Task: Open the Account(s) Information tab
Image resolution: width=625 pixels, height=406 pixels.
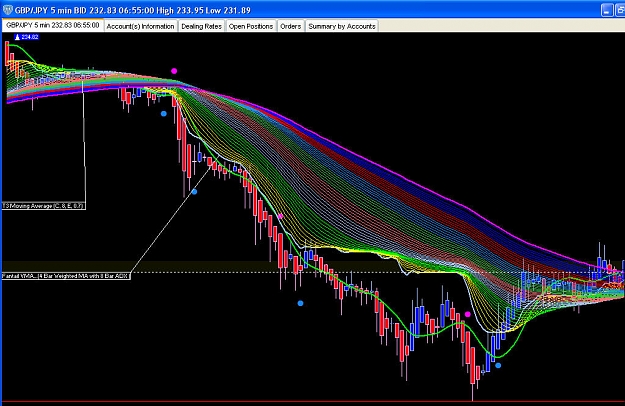Action: click(140, 26)
